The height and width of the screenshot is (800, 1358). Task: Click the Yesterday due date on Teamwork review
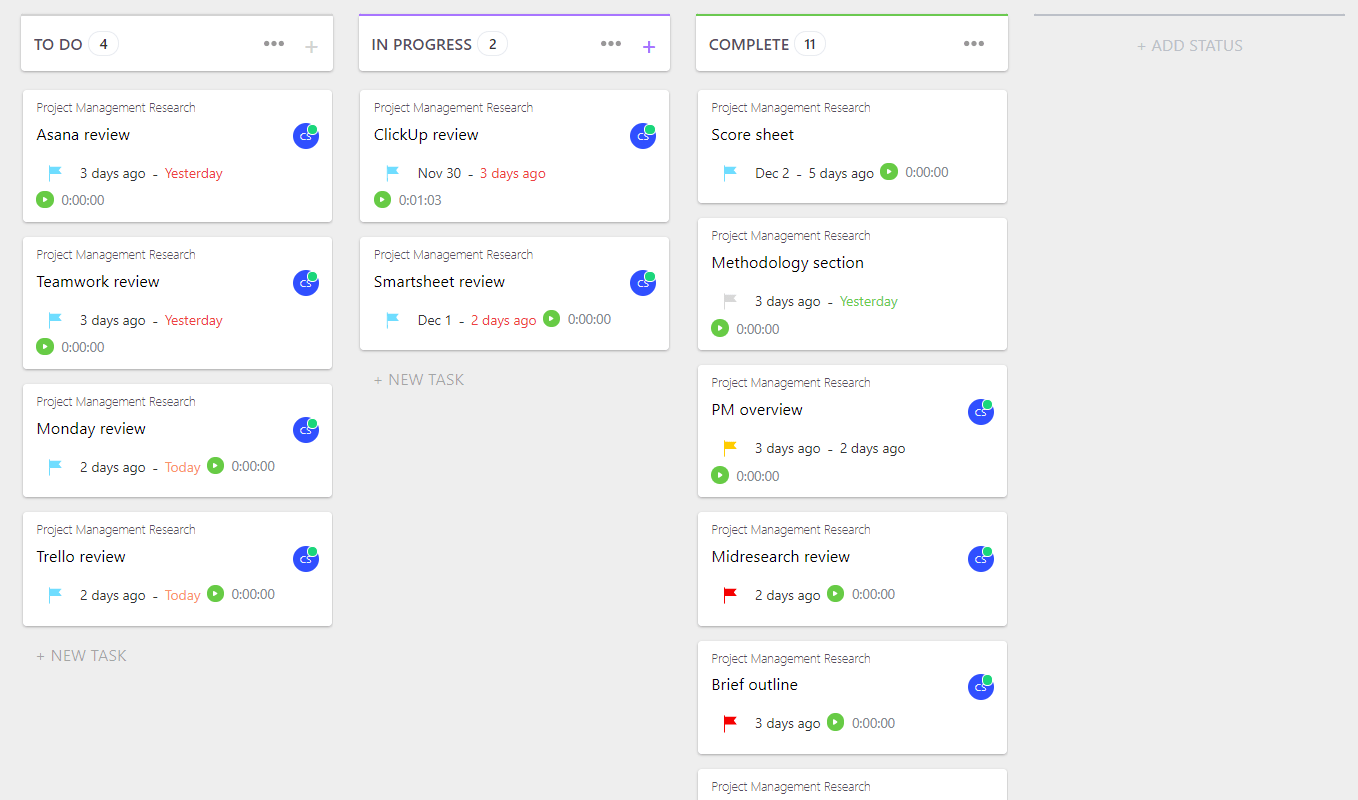[x=193, y=320]
